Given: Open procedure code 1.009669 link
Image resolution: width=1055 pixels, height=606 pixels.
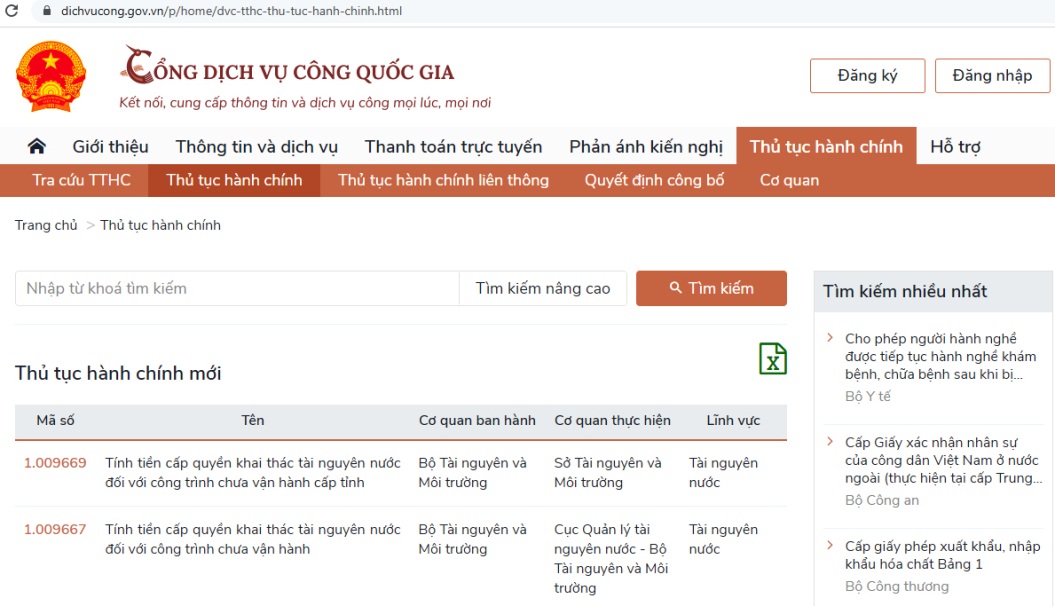Looking at the screenshot, I should (x=55, y=463).
